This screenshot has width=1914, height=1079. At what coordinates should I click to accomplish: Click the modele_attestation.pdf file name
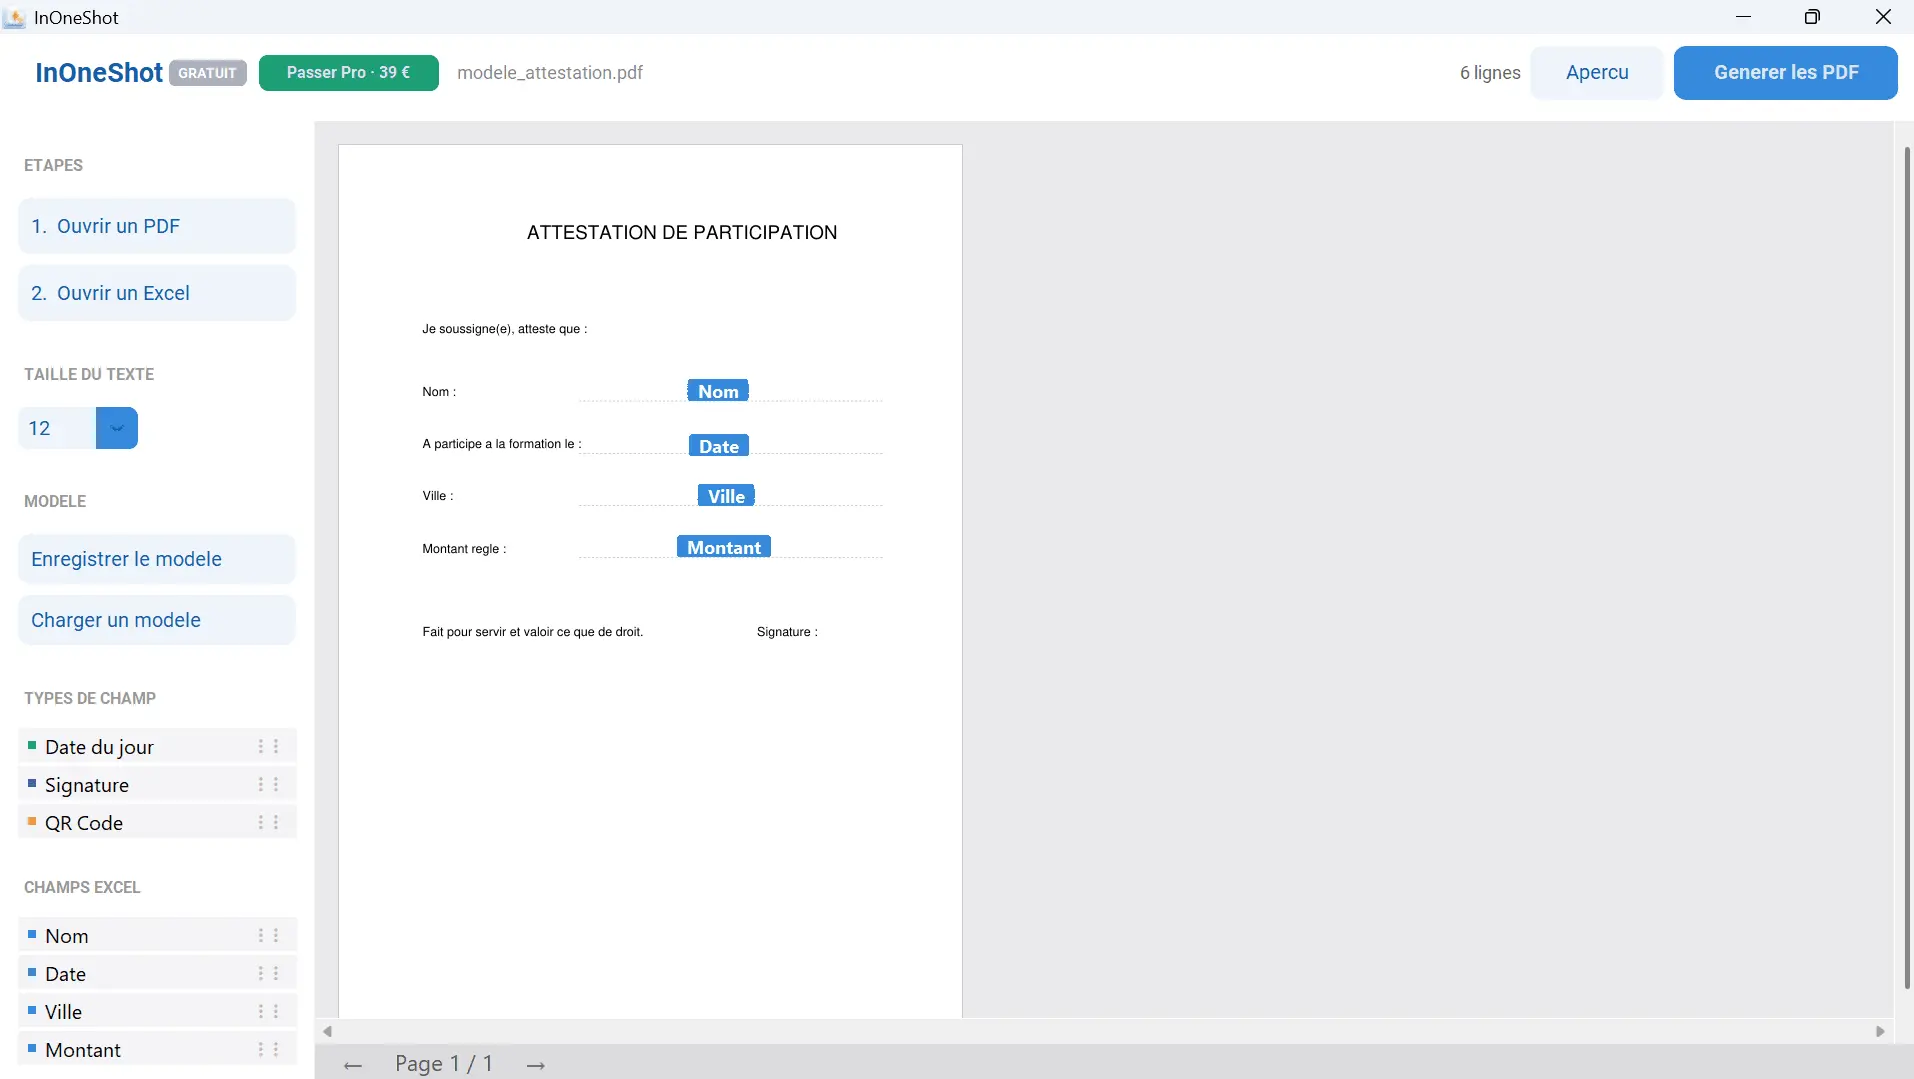coord(550,73)
